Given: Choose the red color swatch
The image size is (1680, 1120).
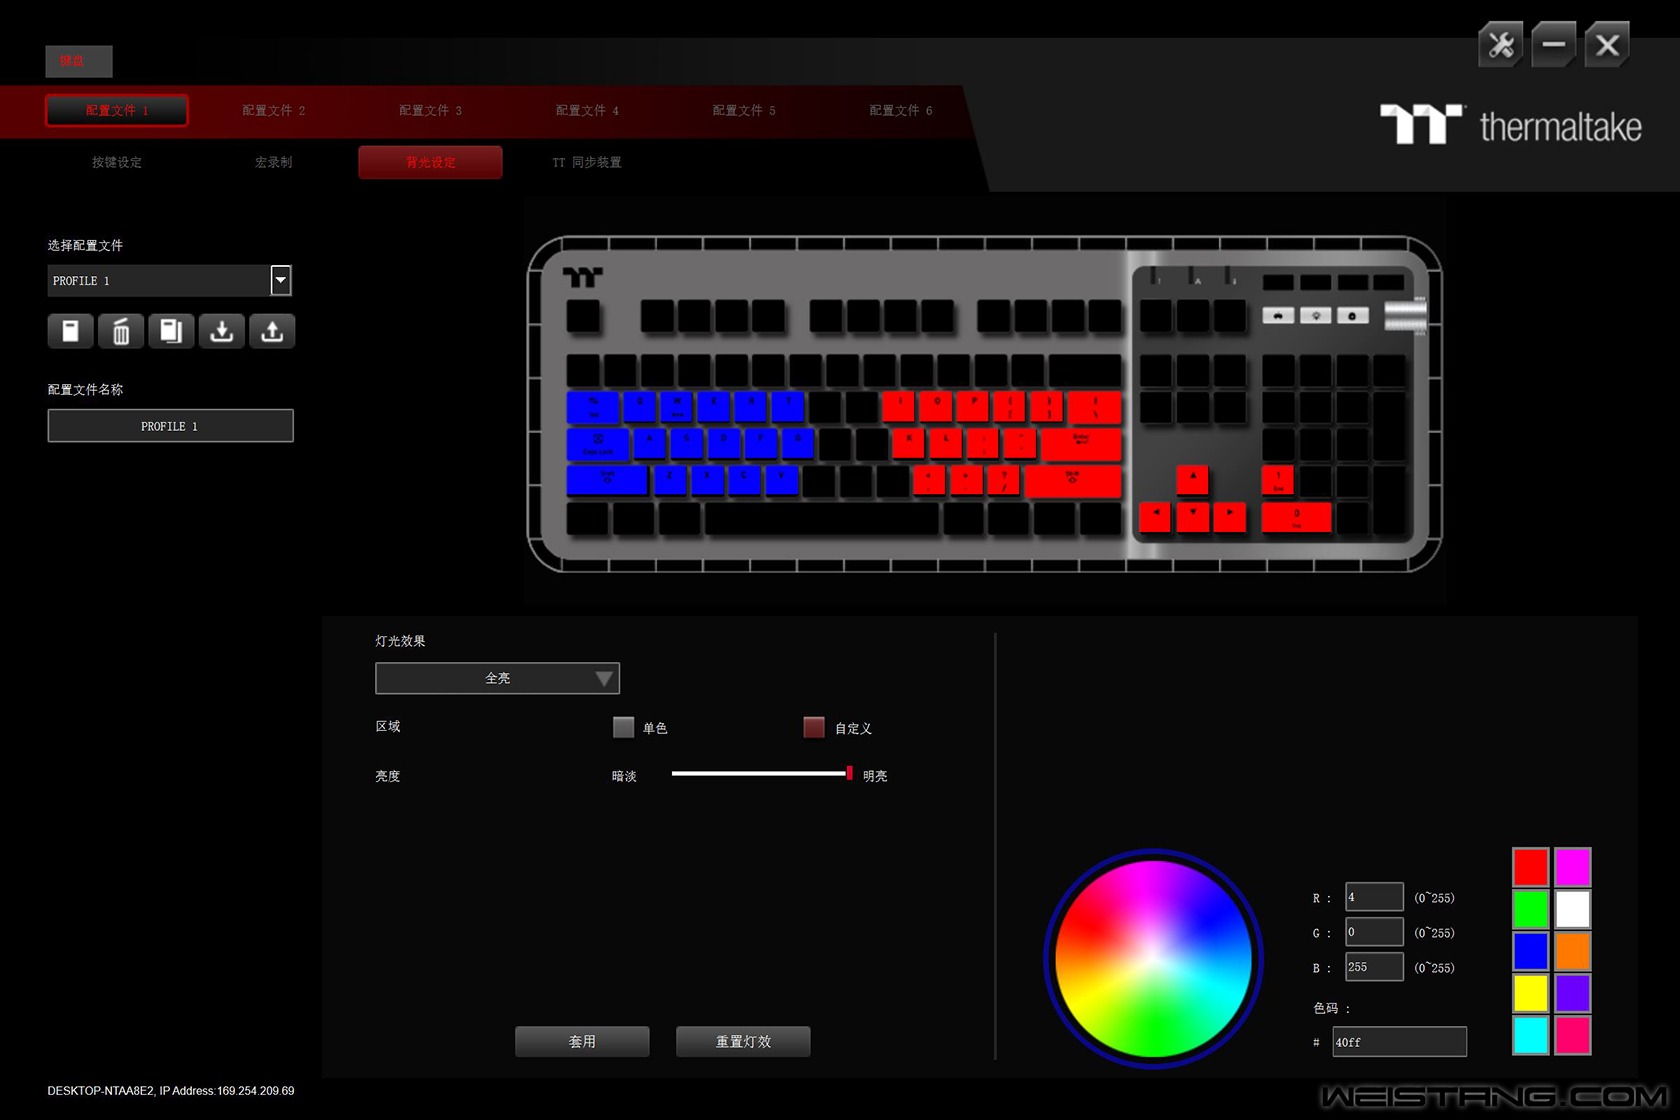Looking at the screenshot, I should [1530, 867].
